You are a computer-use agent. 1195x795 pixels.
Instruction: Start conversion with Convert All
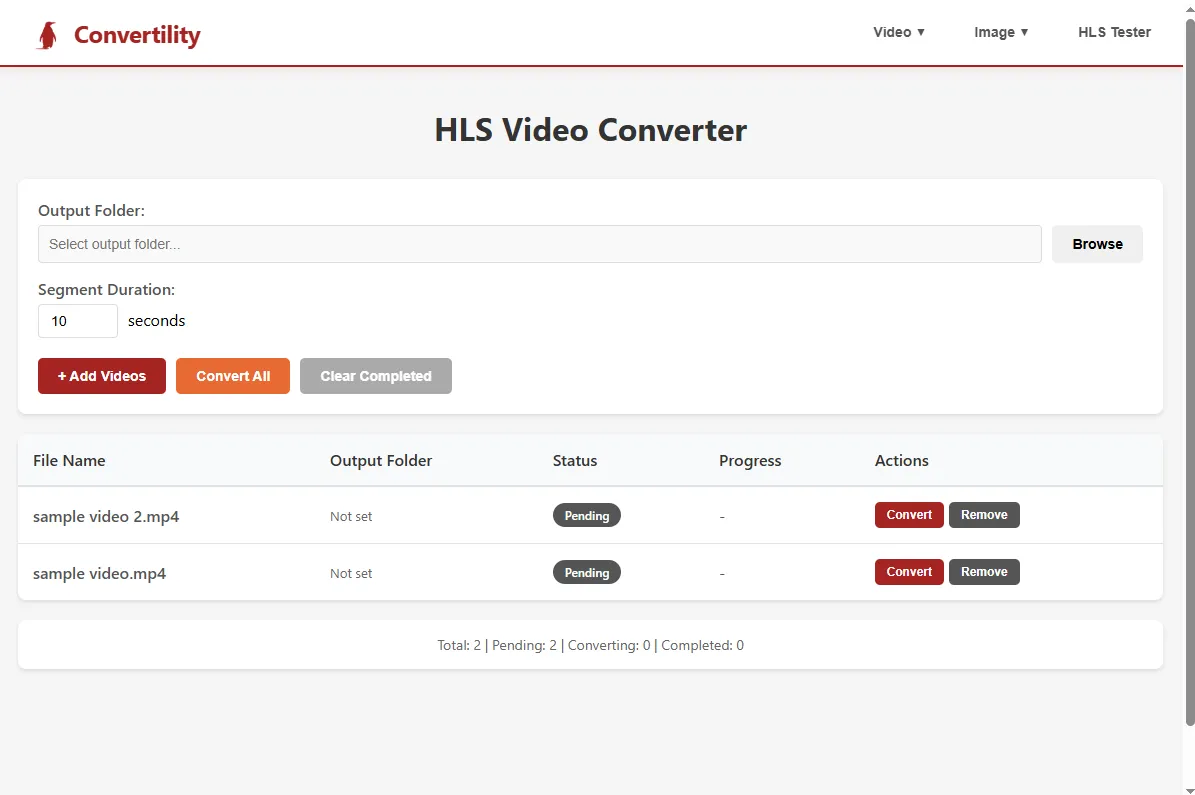232,375
